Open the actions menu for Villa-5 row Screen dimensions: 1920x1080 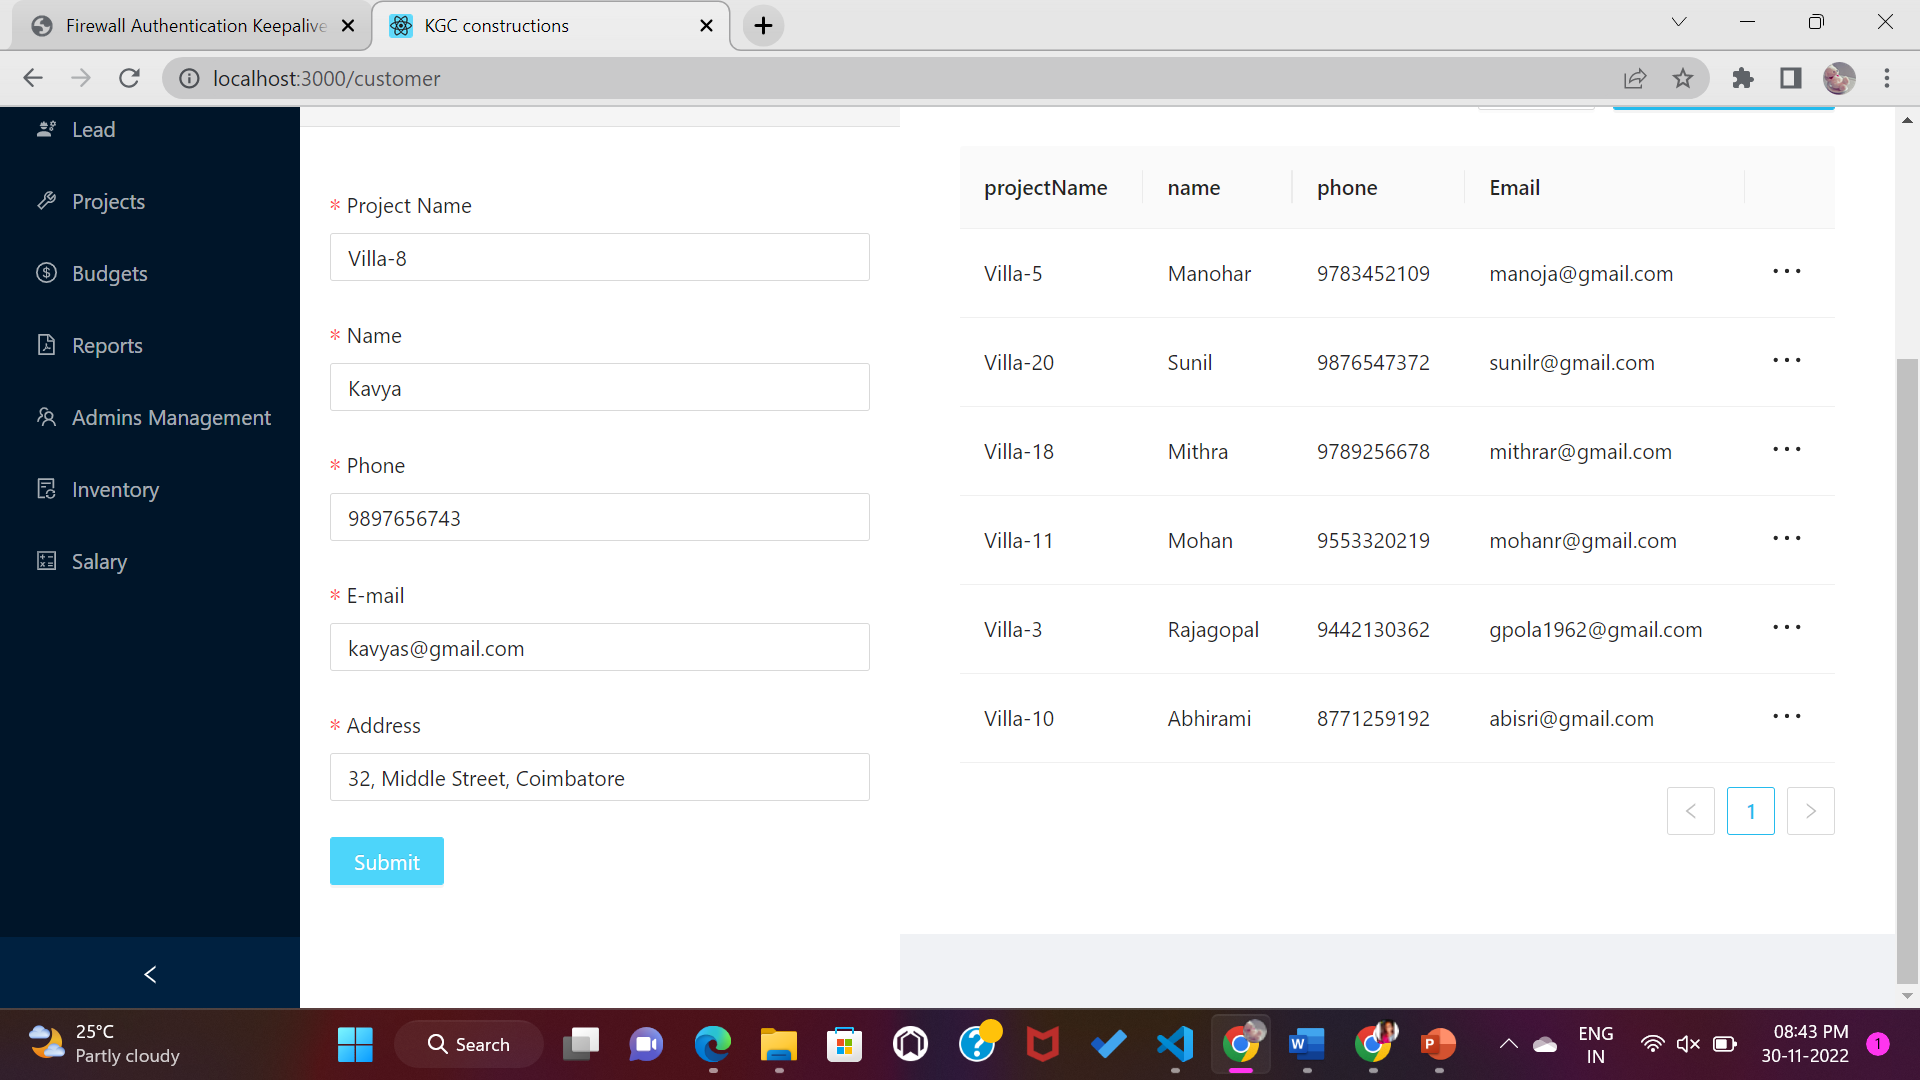pyautogui.click(x=1786, y=271)
